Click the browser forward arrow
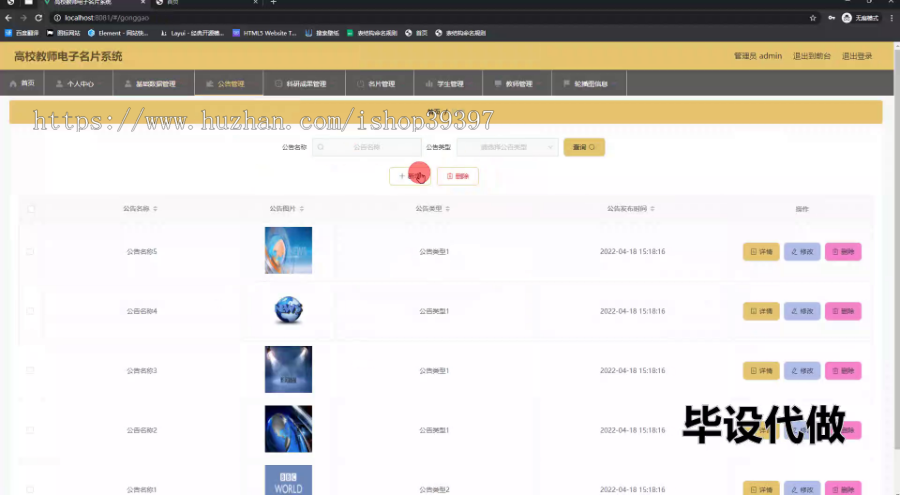The width and height of the screenshot is (900, 495). click(24, 18)
